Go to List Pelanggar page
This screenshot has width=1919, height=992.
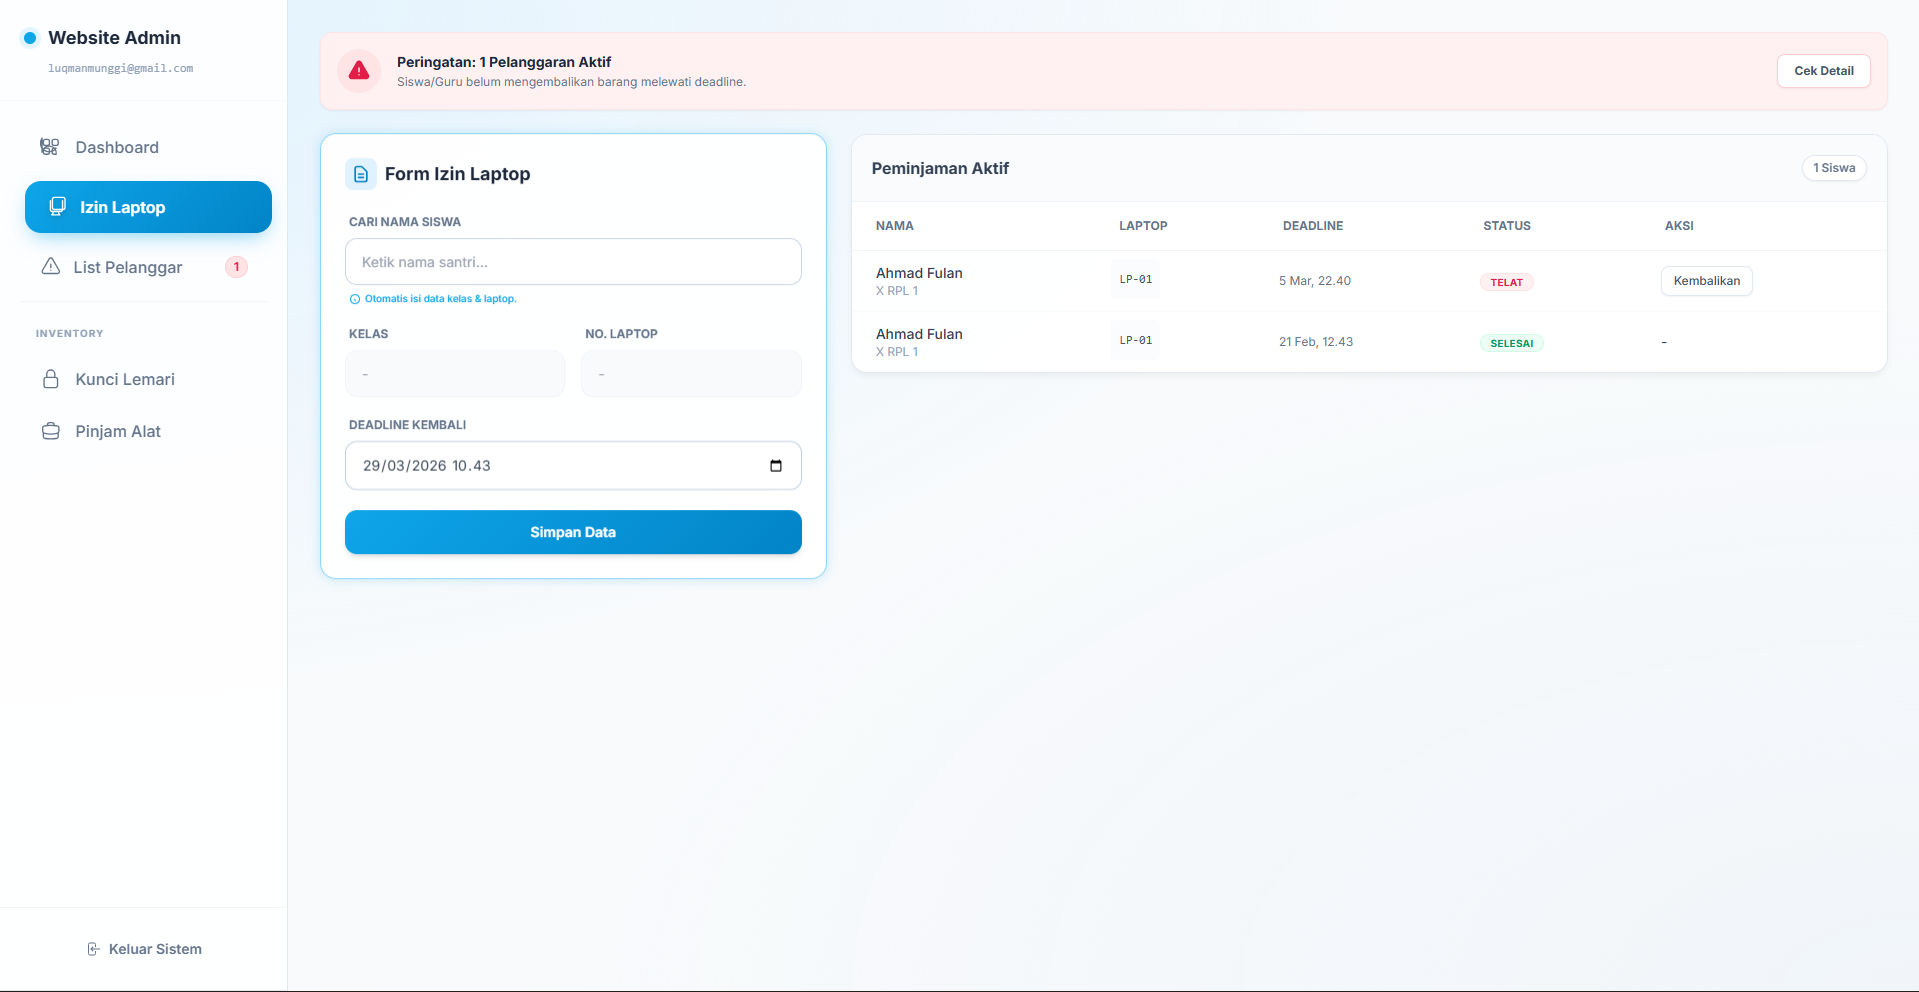click(x=128, y=267)
